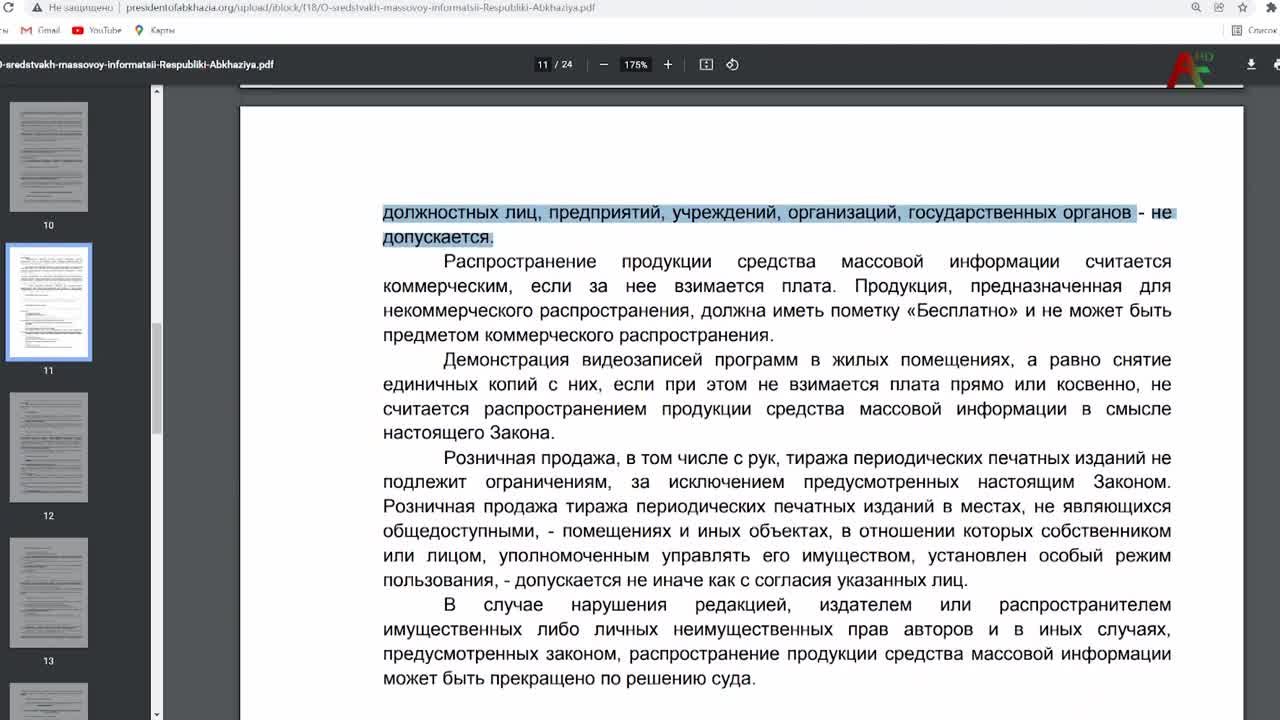Select page 12 thumbnail
The width and height of the screenshot is (1280, 720).
click(49, 447)
